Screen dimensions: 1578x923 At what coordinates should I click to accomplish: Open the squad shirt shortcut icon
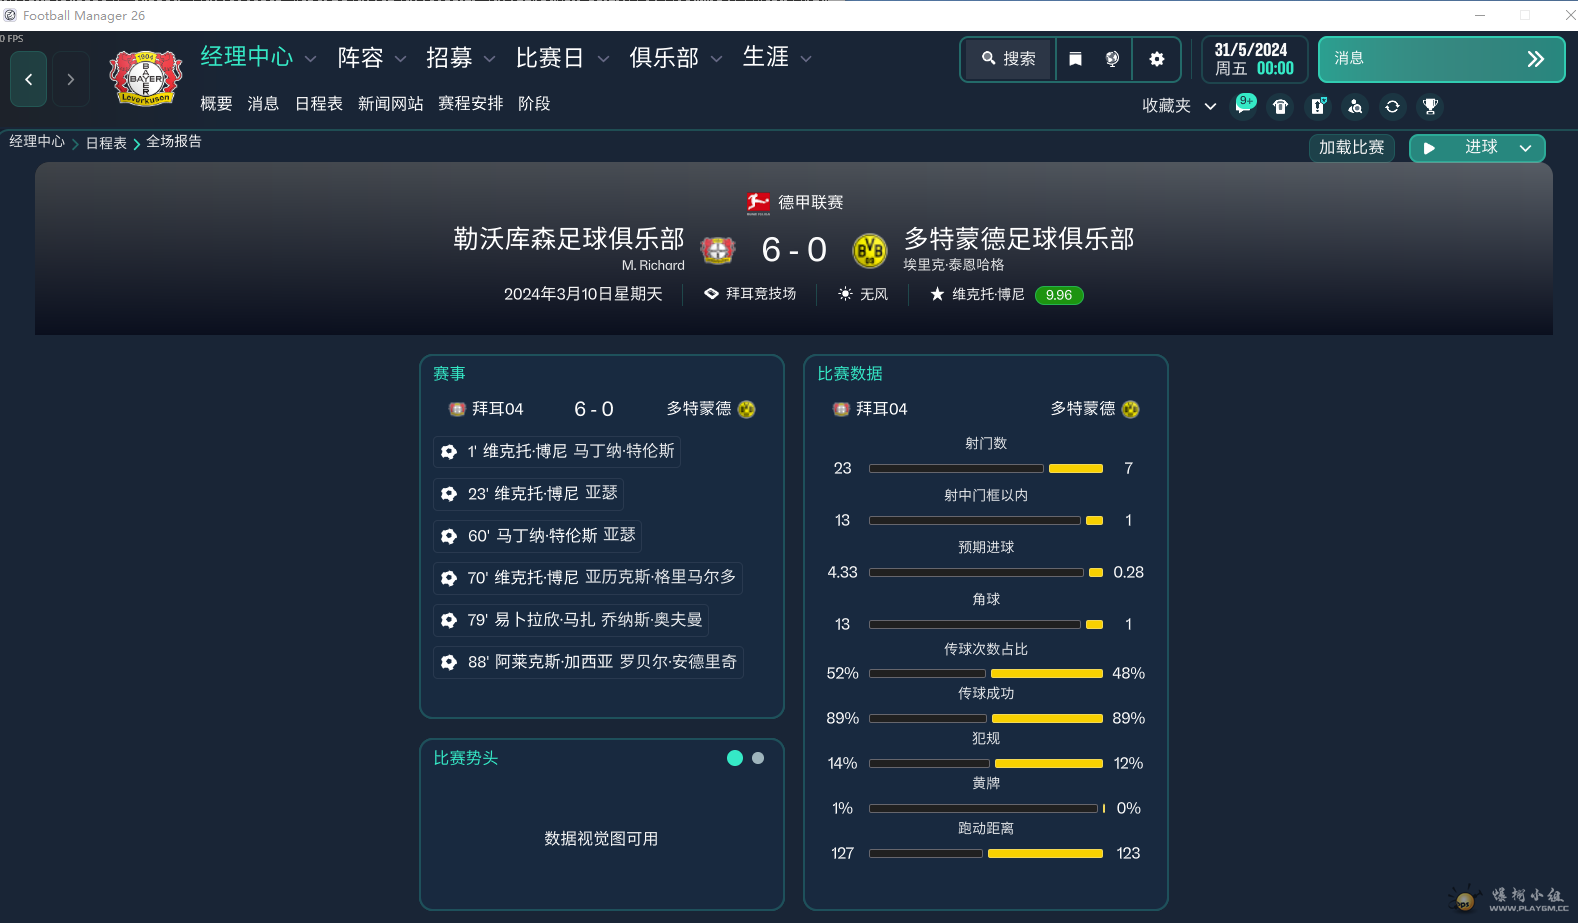1280,106
